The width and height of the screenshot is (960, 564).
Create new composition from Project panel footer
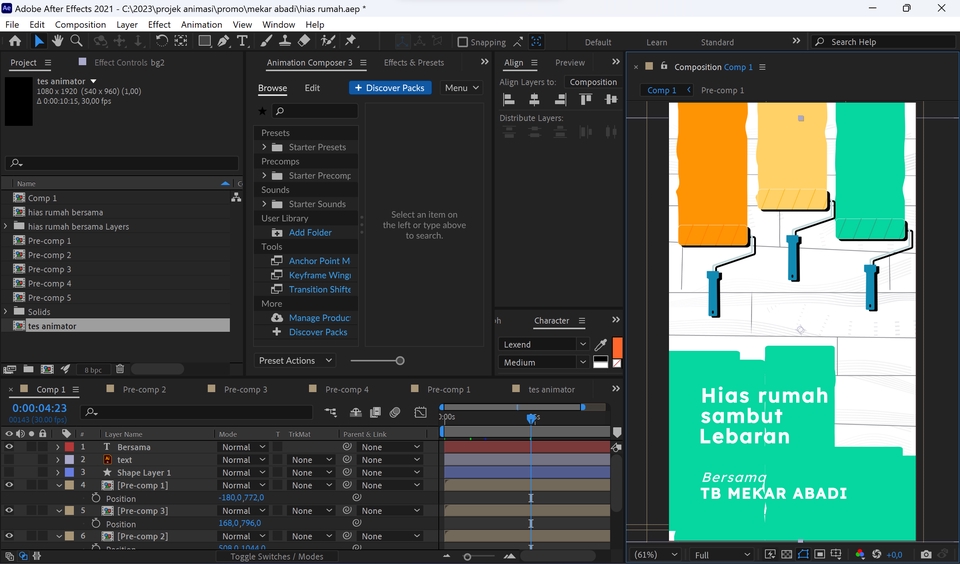point(47,369)
